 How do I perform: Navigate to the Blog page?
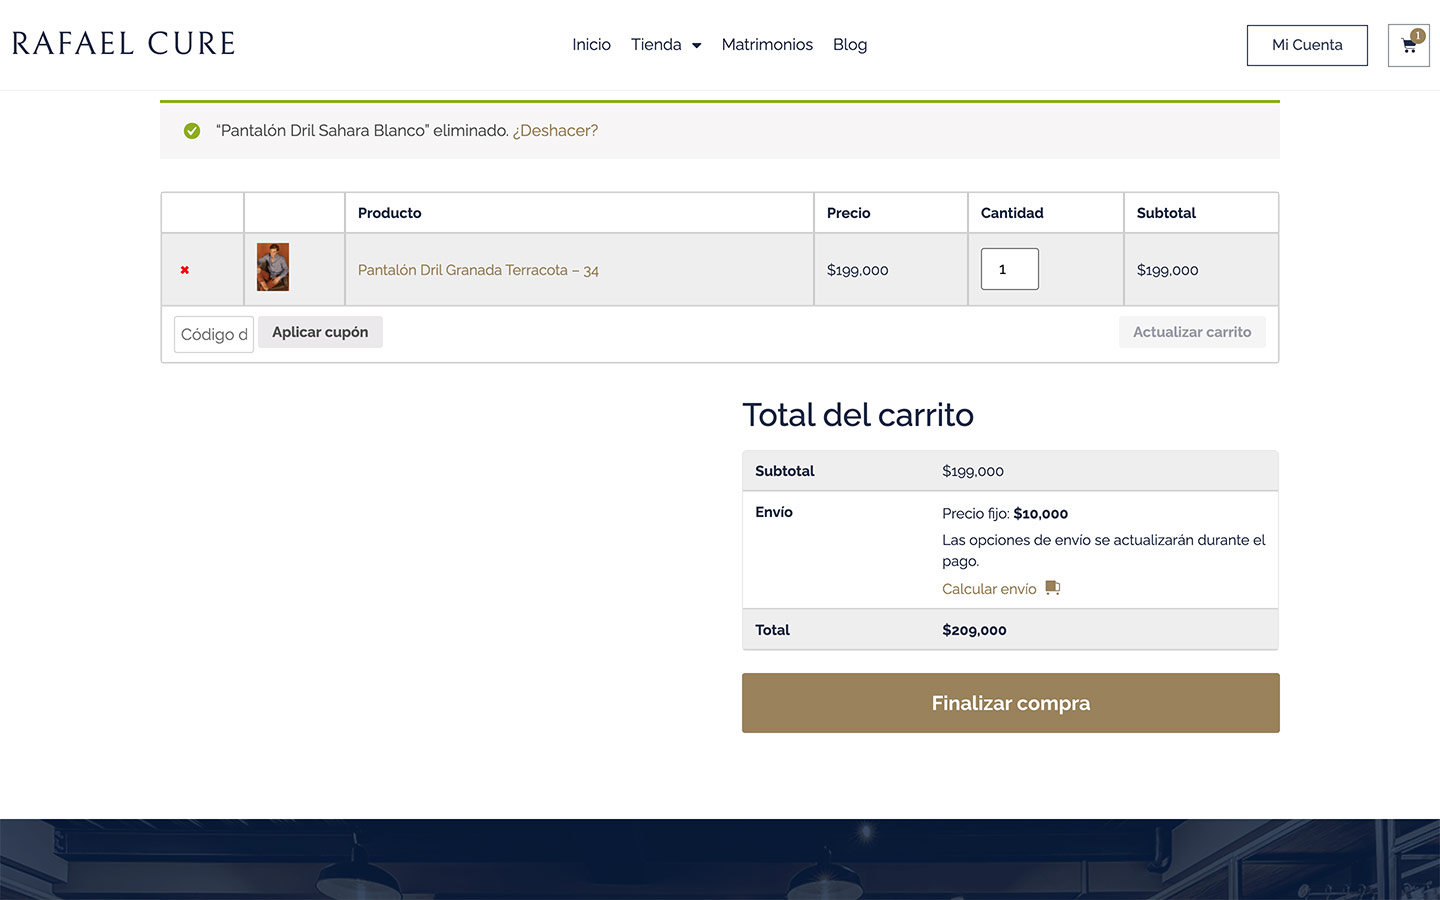pyautogui.click(x=850, y=45)
